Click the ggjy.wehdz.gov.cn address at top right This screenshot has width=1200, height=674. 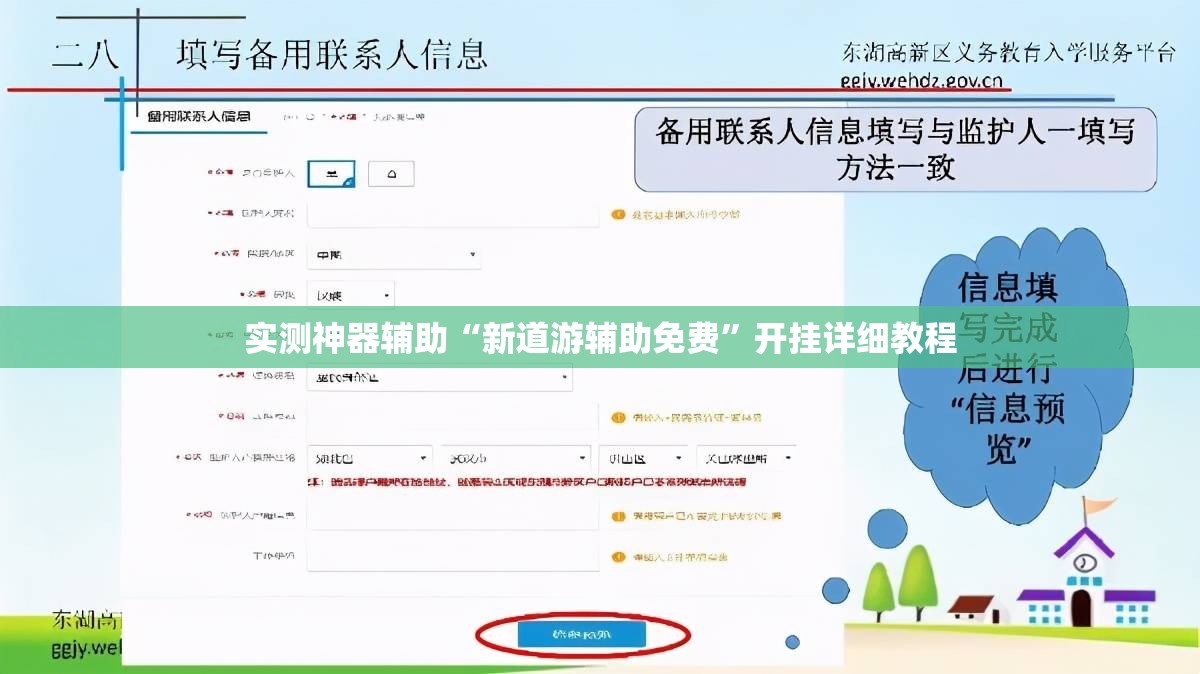pos(923,81)
